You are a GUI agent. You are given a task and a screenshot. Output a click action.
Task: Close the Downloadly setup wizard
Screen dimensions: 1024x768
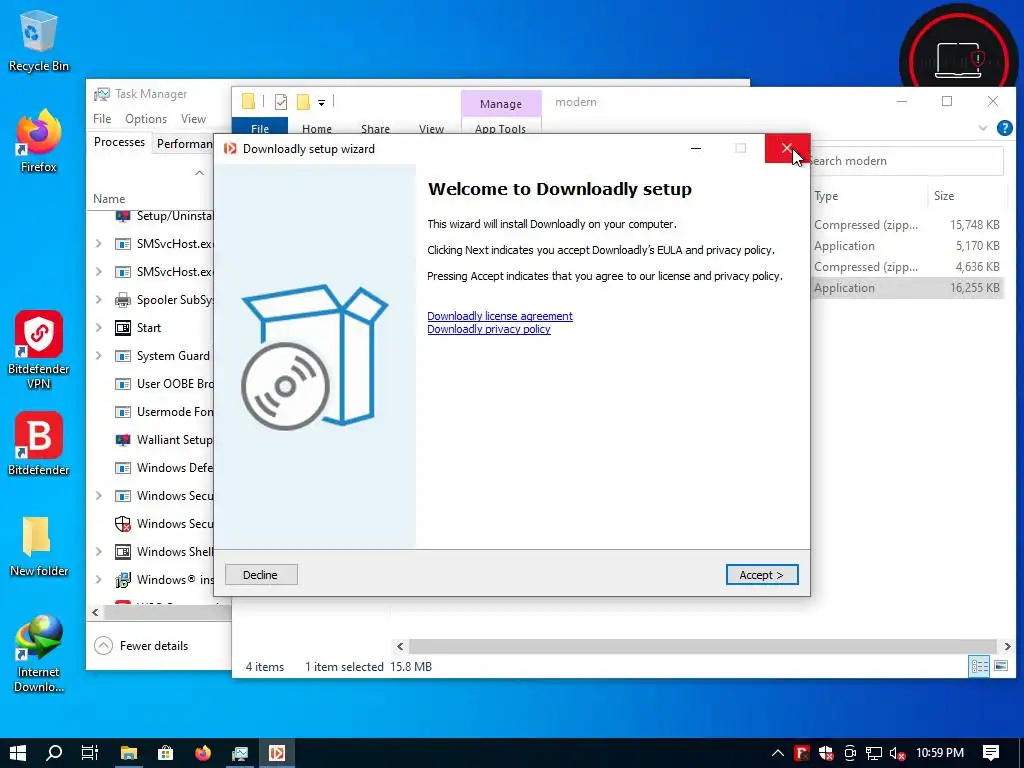pos(787,149)
